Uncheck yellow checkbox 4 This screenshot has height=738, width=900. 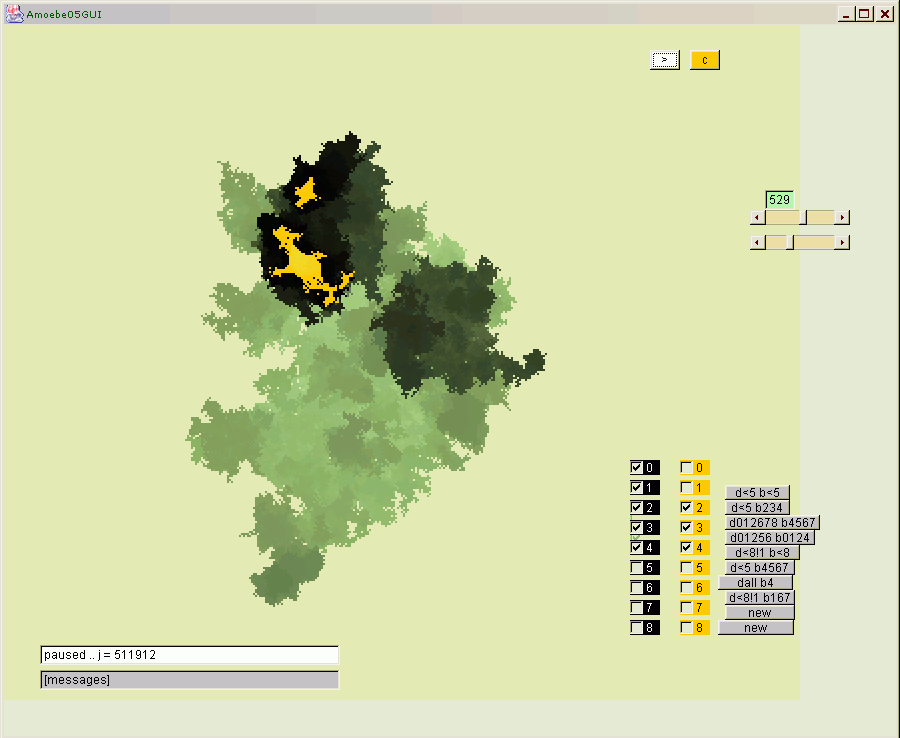coord(686,547)
